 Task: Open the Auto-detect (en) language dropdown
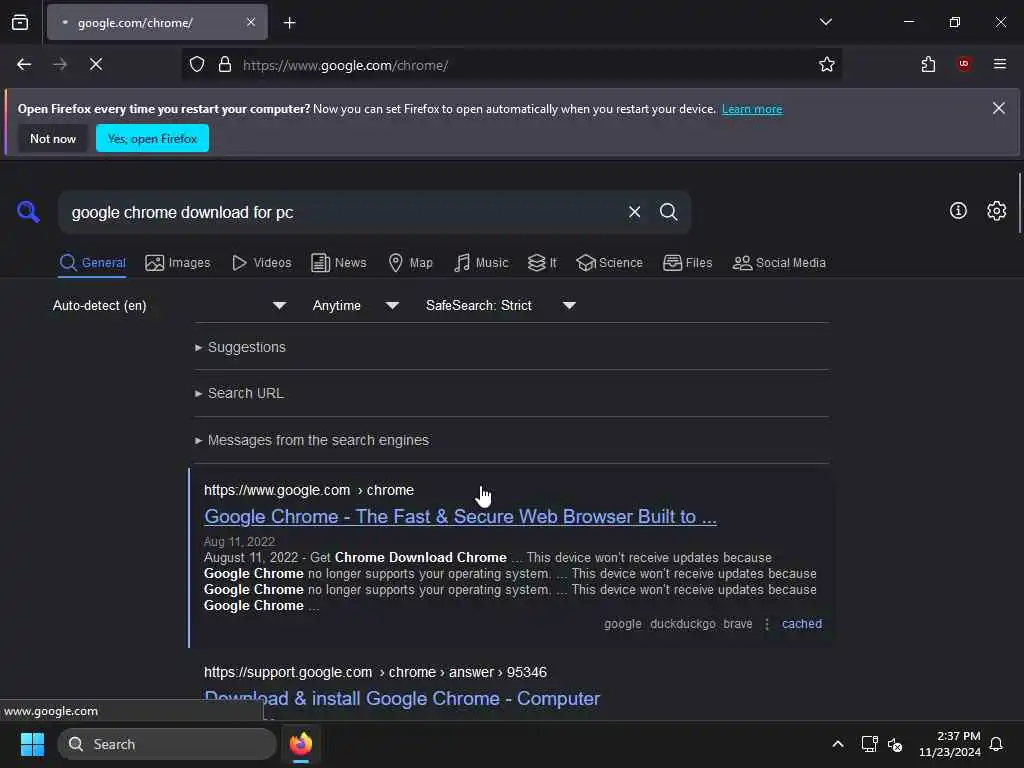(169, 305)
